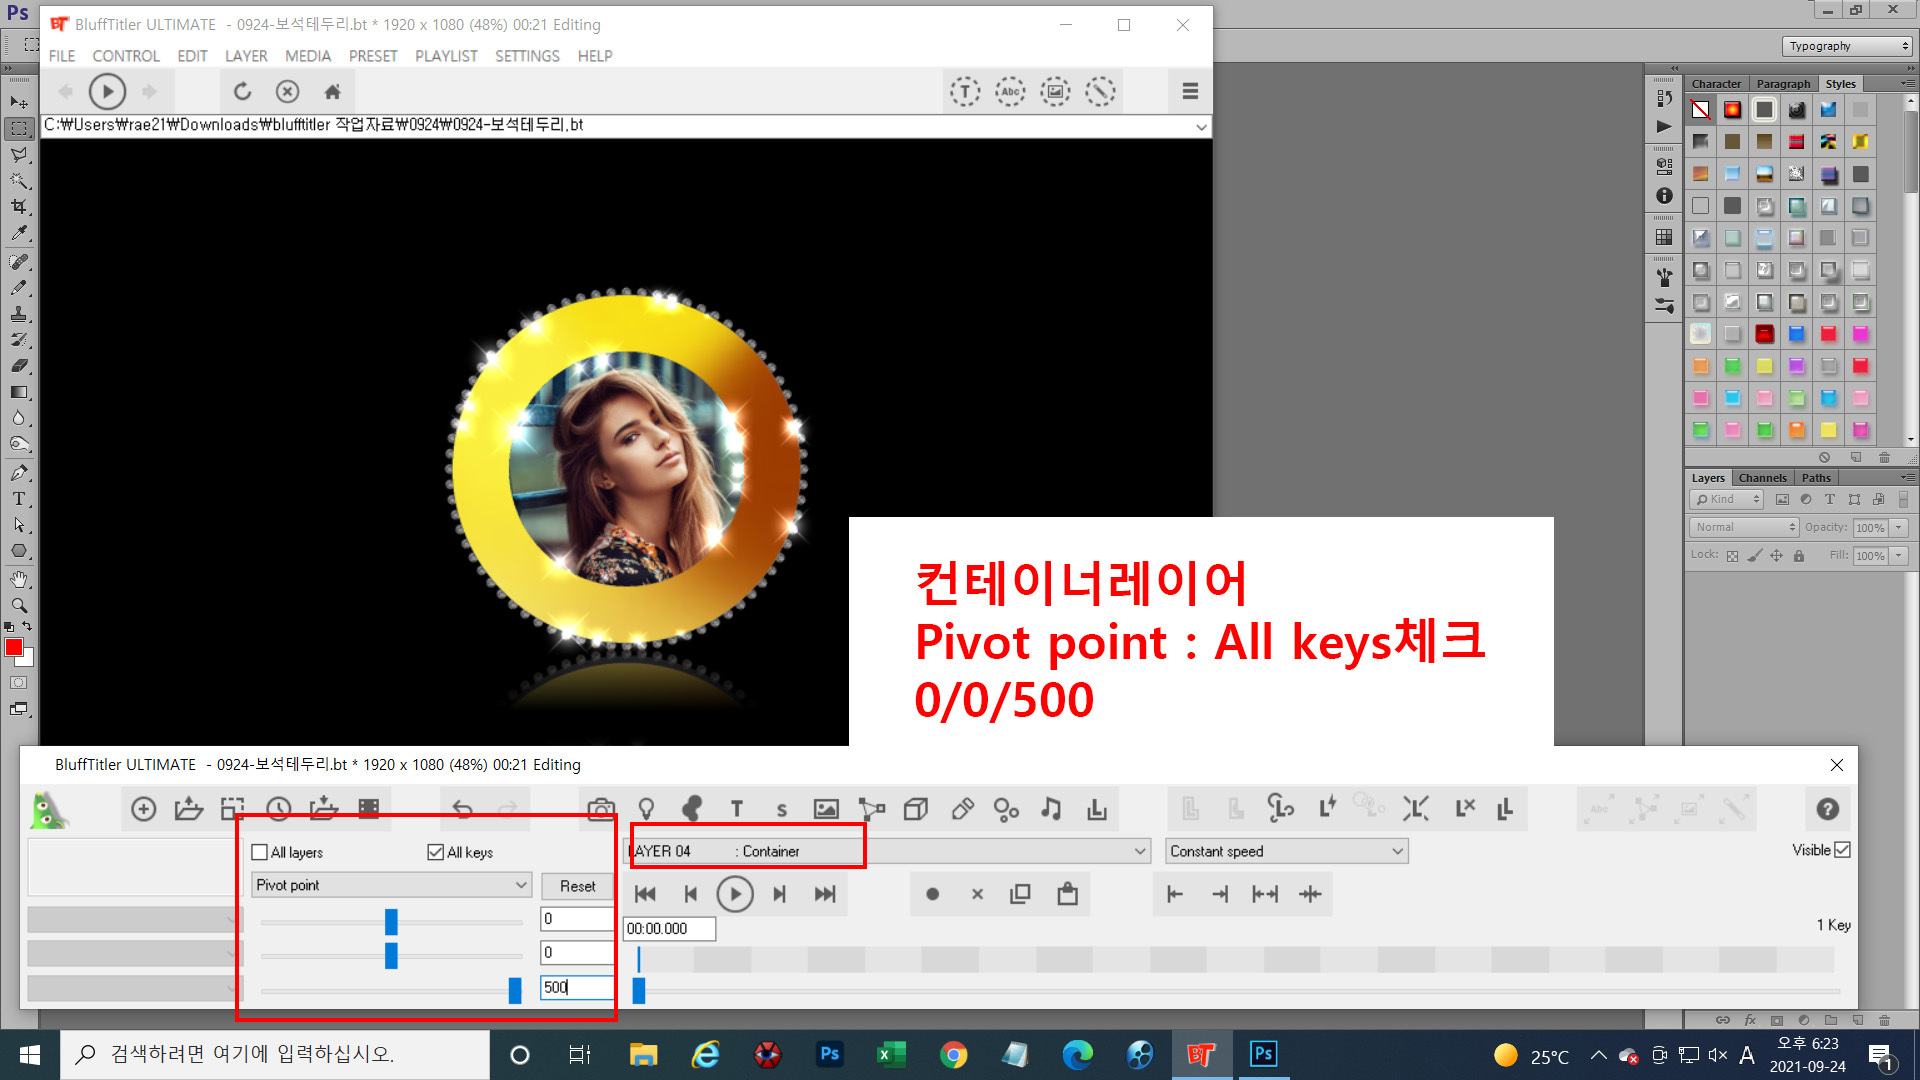Open the LAYER menu
The width and height of the screenshot is (1920, 1080).
[x=246, y=56]
